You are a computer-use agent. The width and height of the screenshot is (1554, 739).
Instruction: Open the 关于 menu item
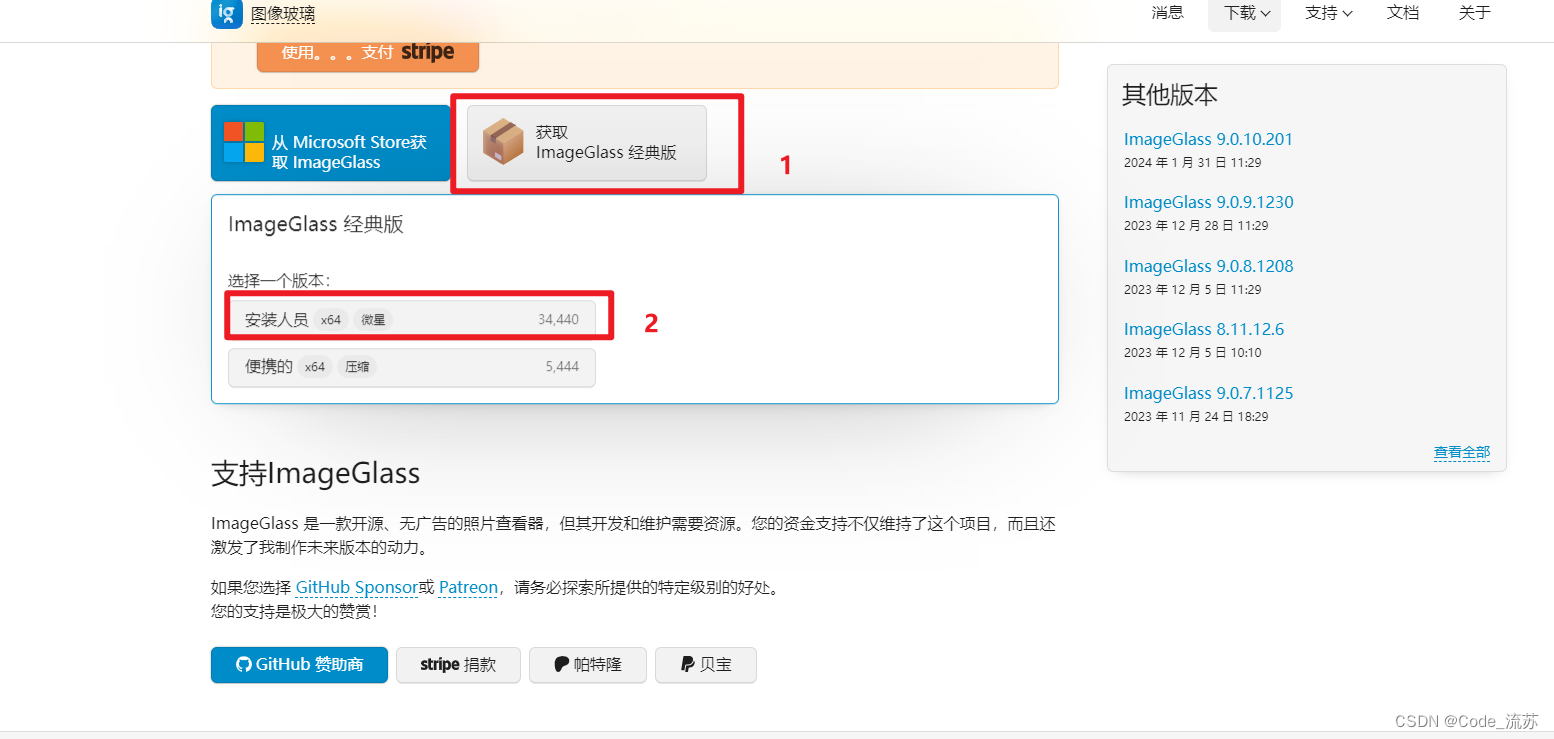pyautogui.click(x=1474, y=13)
